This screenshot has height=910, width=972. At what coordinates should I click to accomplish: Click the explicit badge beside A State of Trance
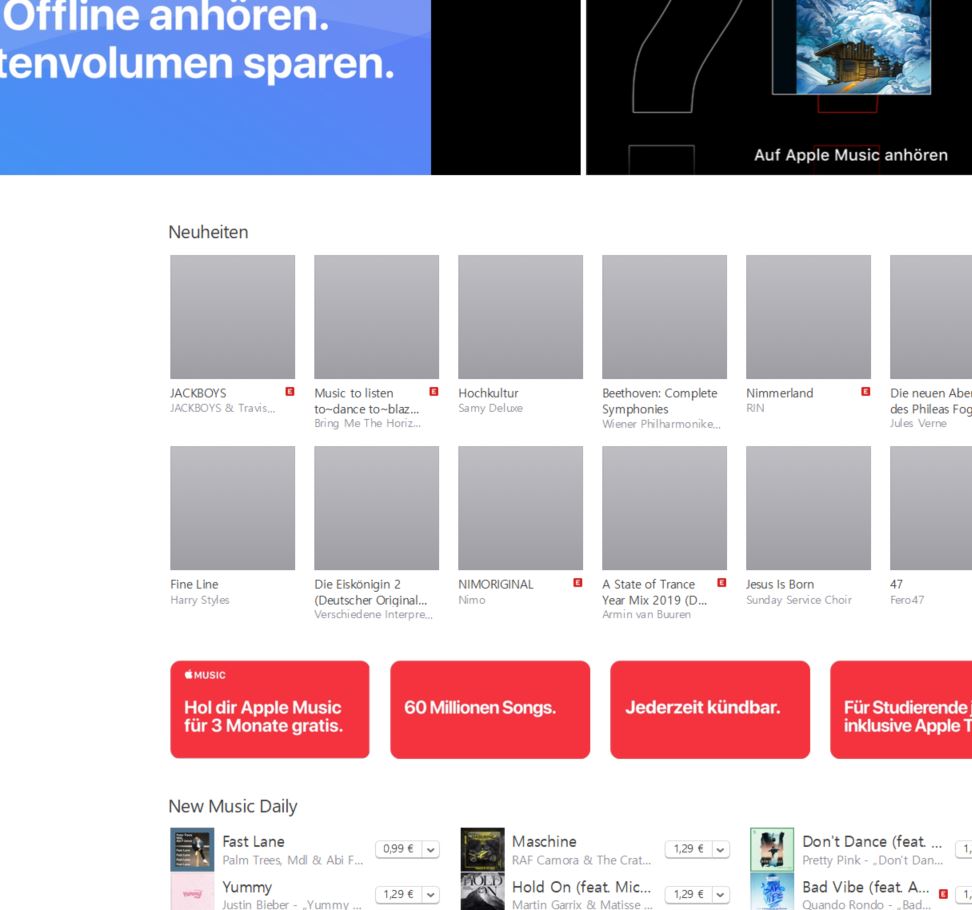(x=722, y=582)
